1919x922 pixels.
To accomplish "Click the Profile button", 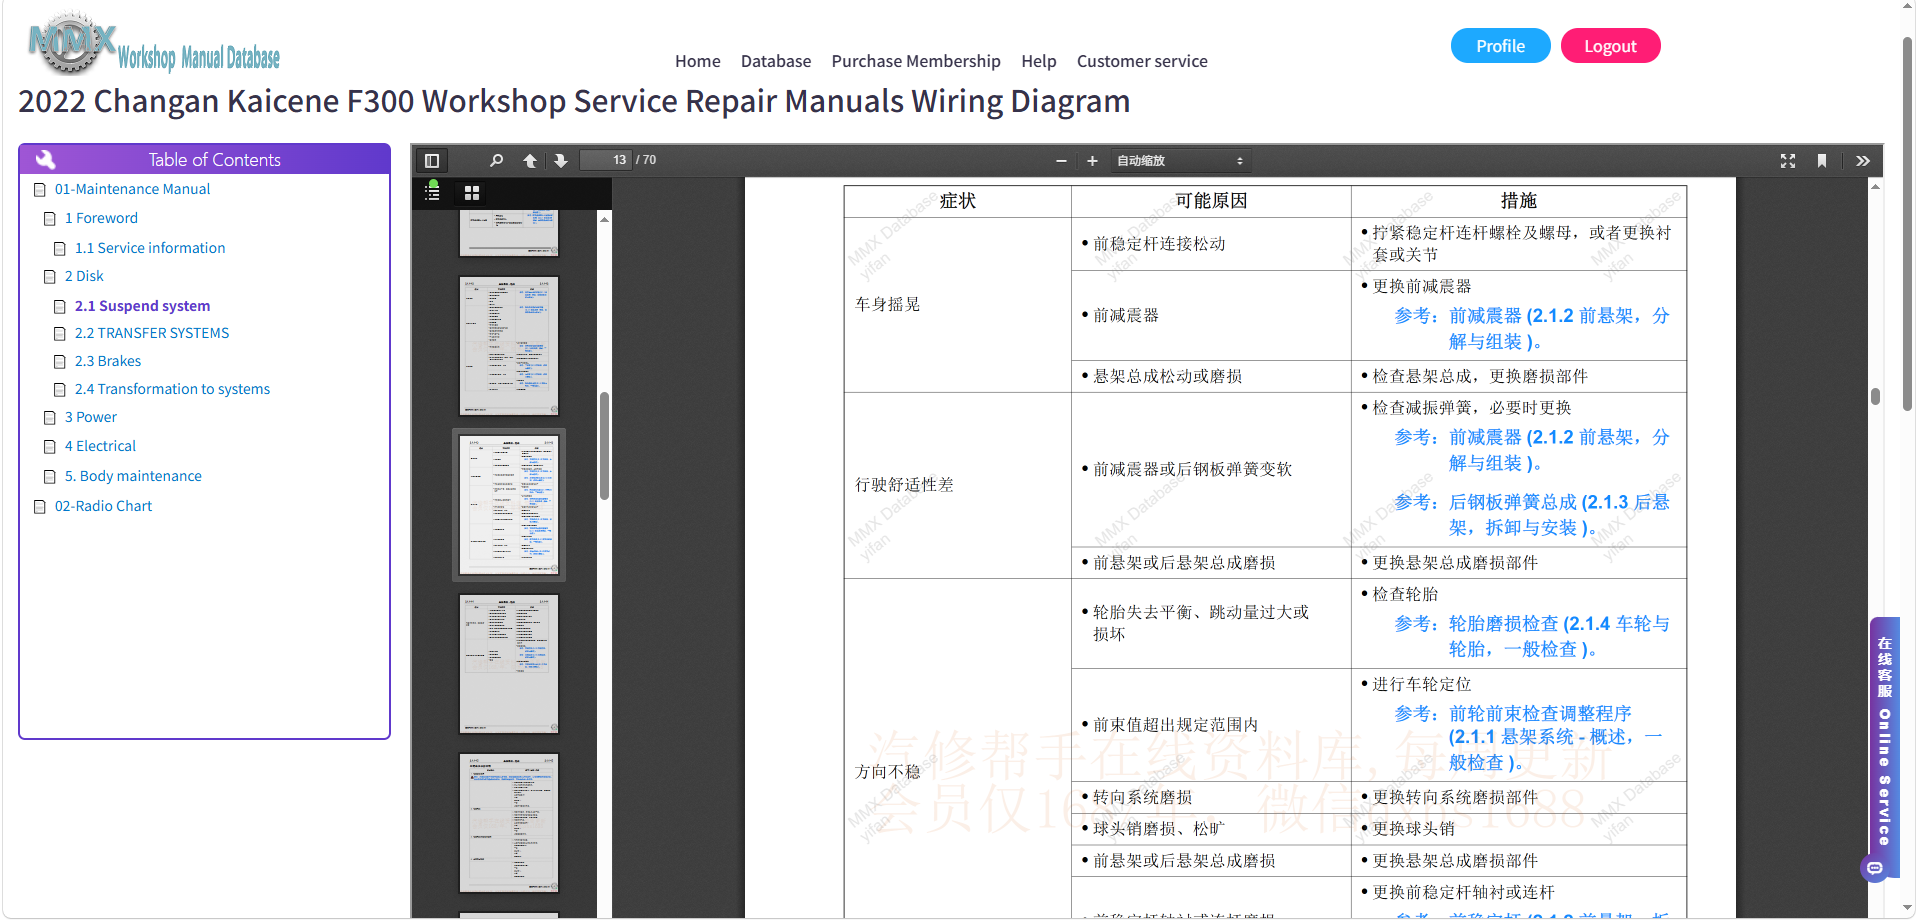I will pyautogui.click(x=1501, y=46).
